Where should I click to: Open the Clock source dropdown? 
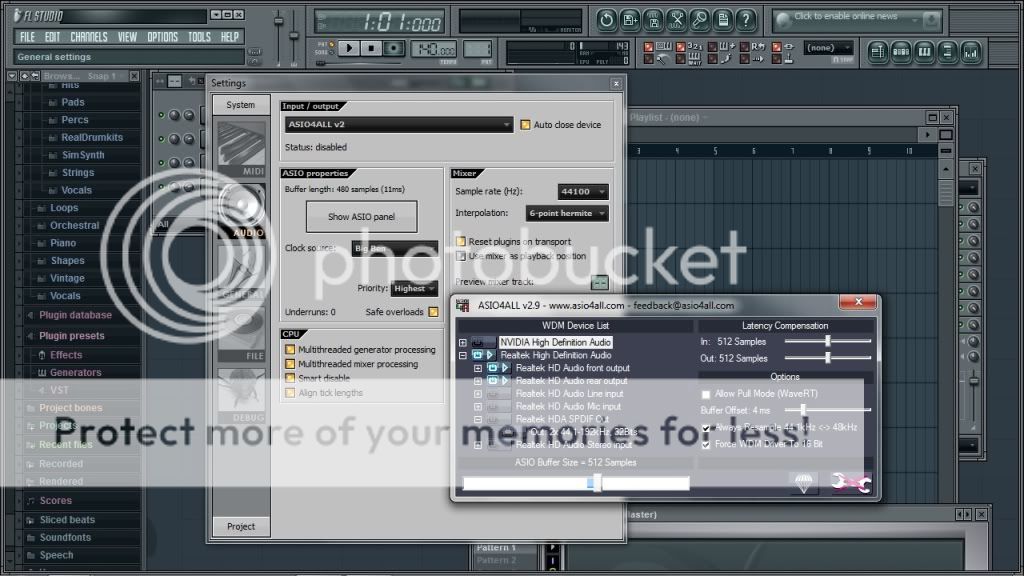click(x=394, y=249)
